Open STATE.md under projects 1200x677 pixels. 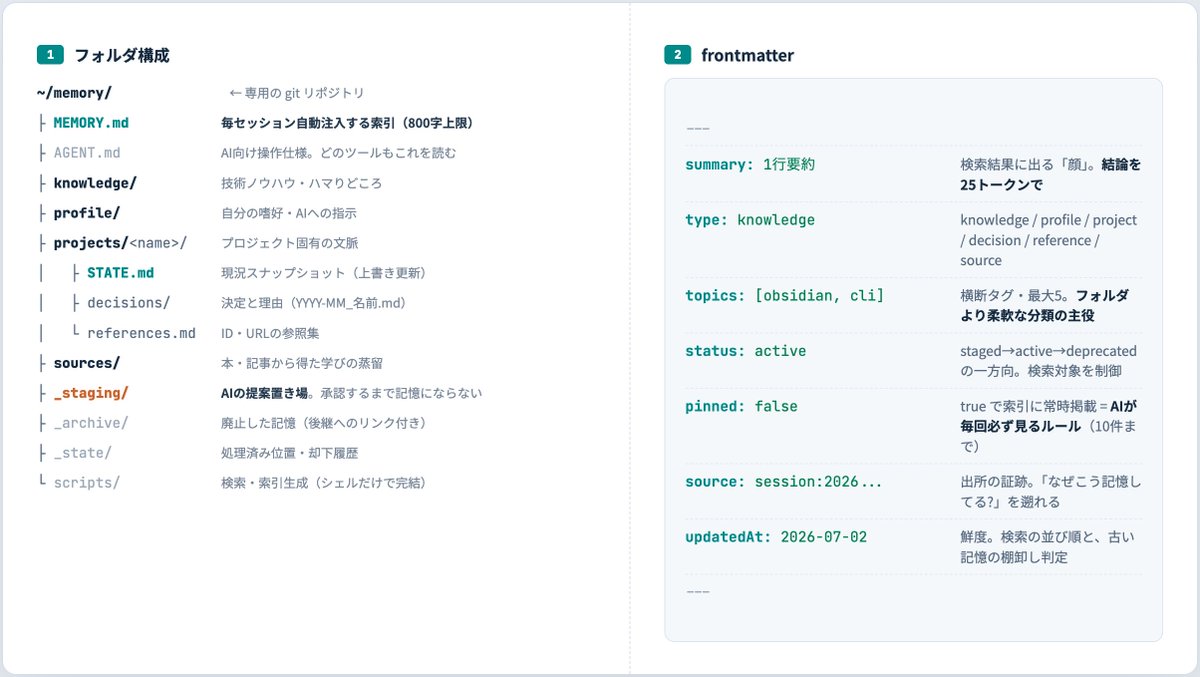(x=120, y=273)
